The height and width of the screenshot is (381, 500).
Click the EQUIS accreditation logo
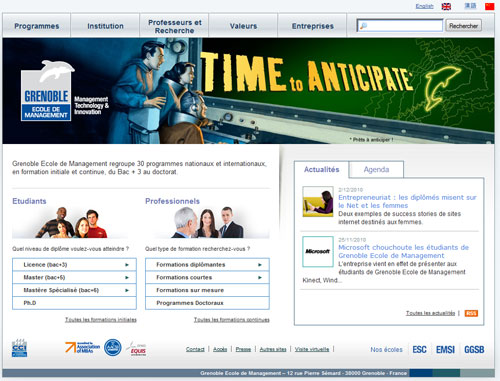137,349
